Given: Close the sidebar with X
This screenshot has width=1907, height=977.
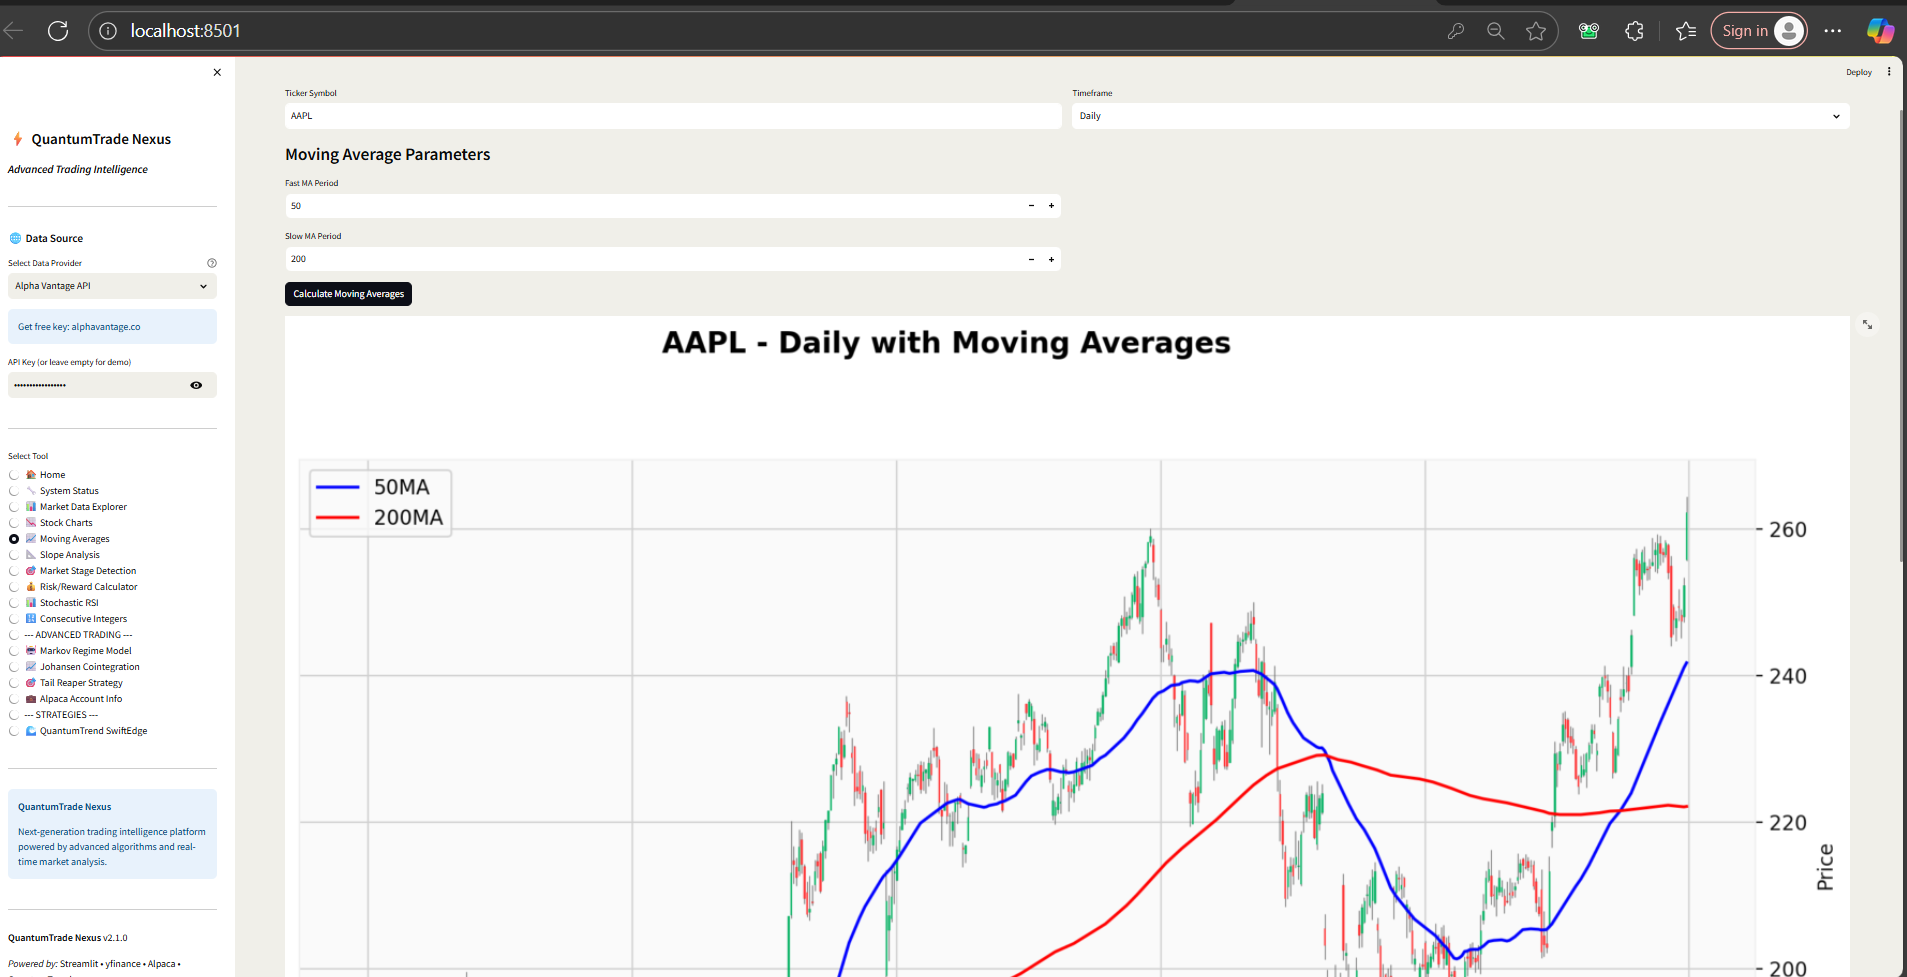Looking at the screenshot, I should (x=217, y=72).
